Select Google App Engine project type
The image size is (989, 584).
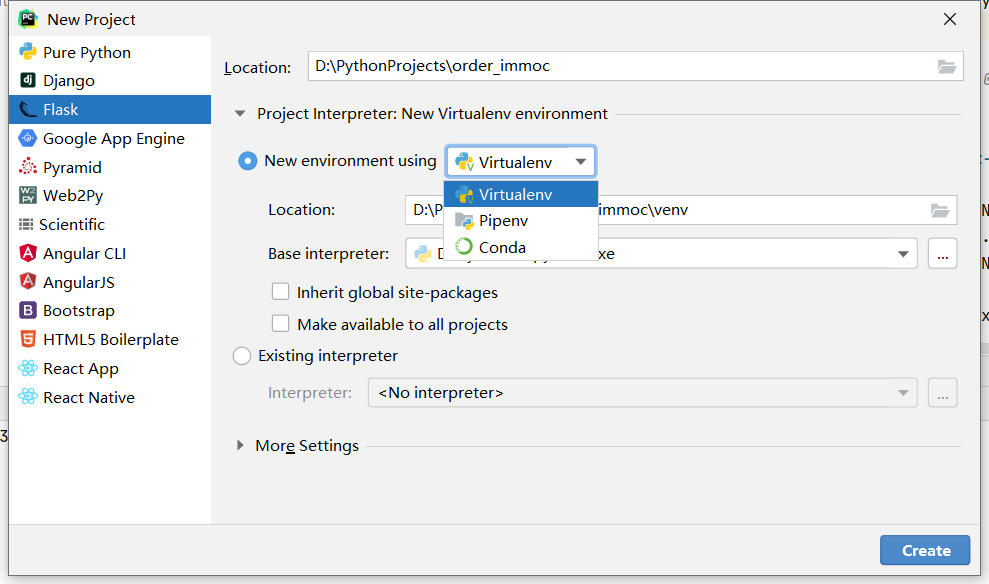113,139
